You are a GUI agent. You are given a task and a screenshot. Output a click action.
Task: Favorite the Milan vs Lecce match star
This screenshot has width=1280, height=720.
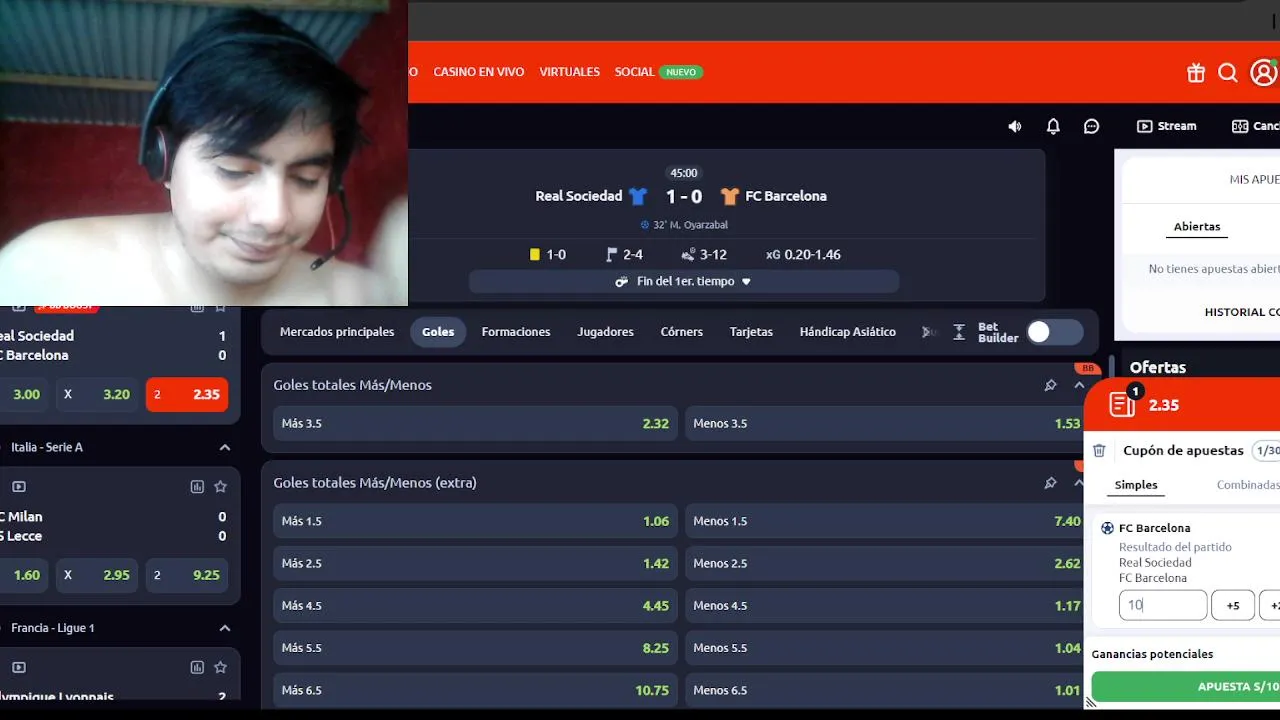click(220, 487)
